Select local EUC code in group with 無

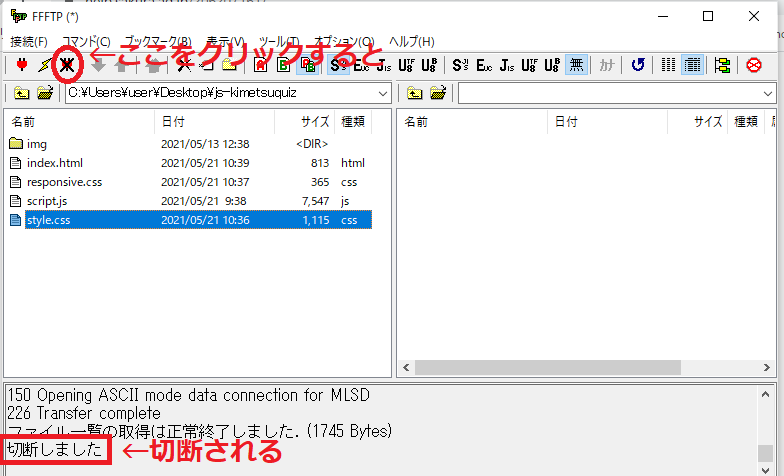(484, 64)
